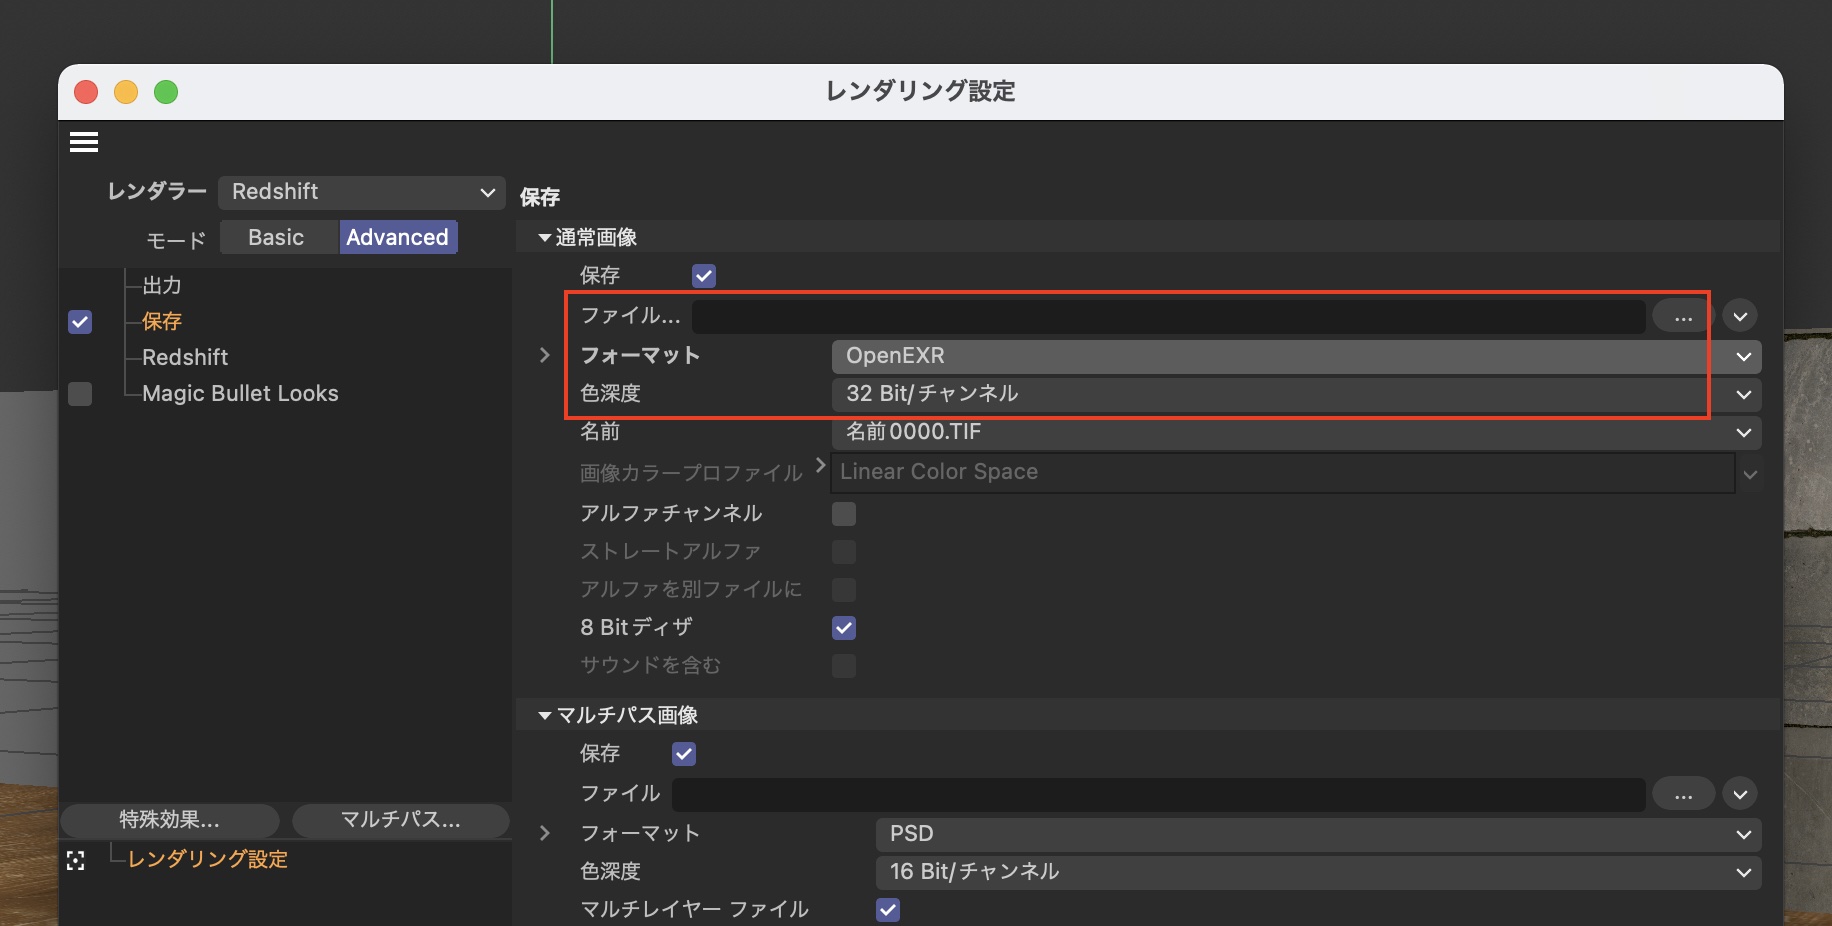The width and height of the screenshot is (1832, 926).
Task: Switch mode to Basic
Action: [x=277, y=238]
